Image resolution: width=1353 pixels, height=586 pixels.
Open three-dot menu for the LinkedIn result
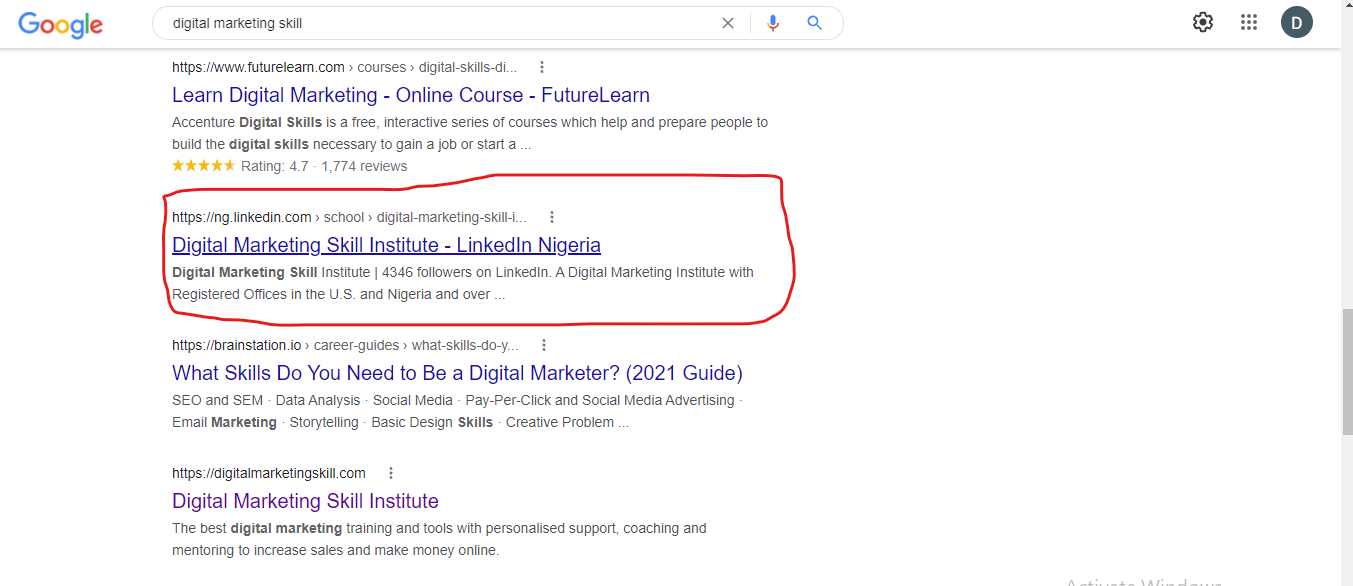(552, 217)
